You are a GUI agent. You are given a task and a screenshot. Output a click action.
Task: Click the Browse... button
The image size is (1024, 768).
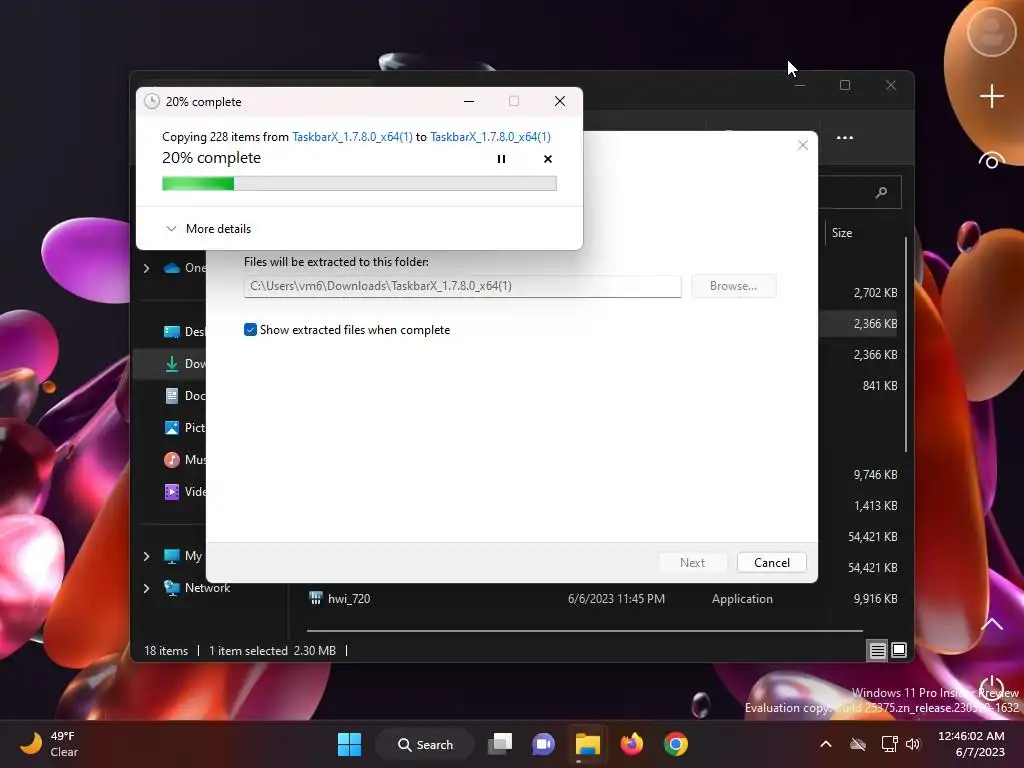(733, 286)
